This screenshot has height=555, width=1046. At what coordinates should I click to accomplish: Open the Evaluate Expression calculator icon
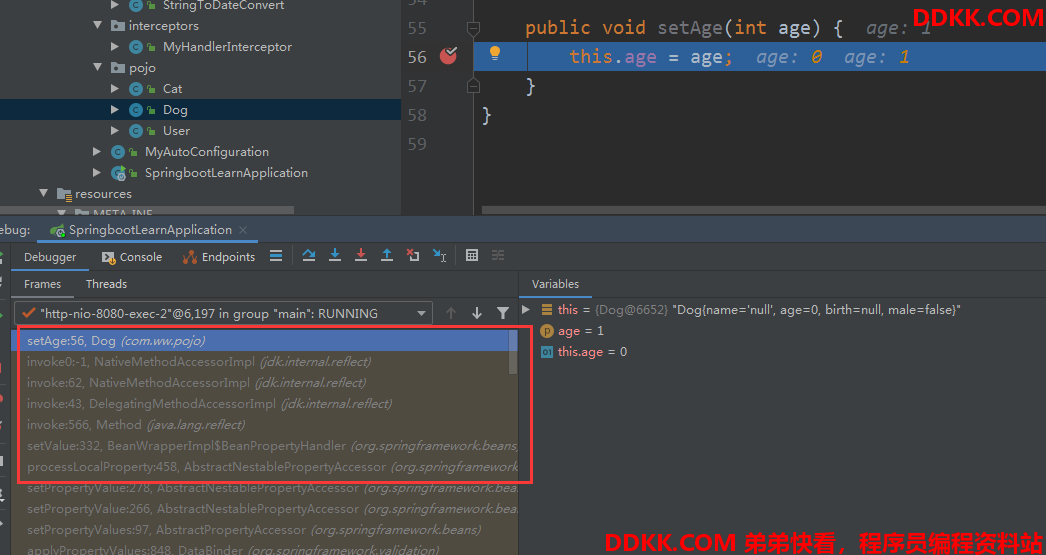tap(472, 256)
